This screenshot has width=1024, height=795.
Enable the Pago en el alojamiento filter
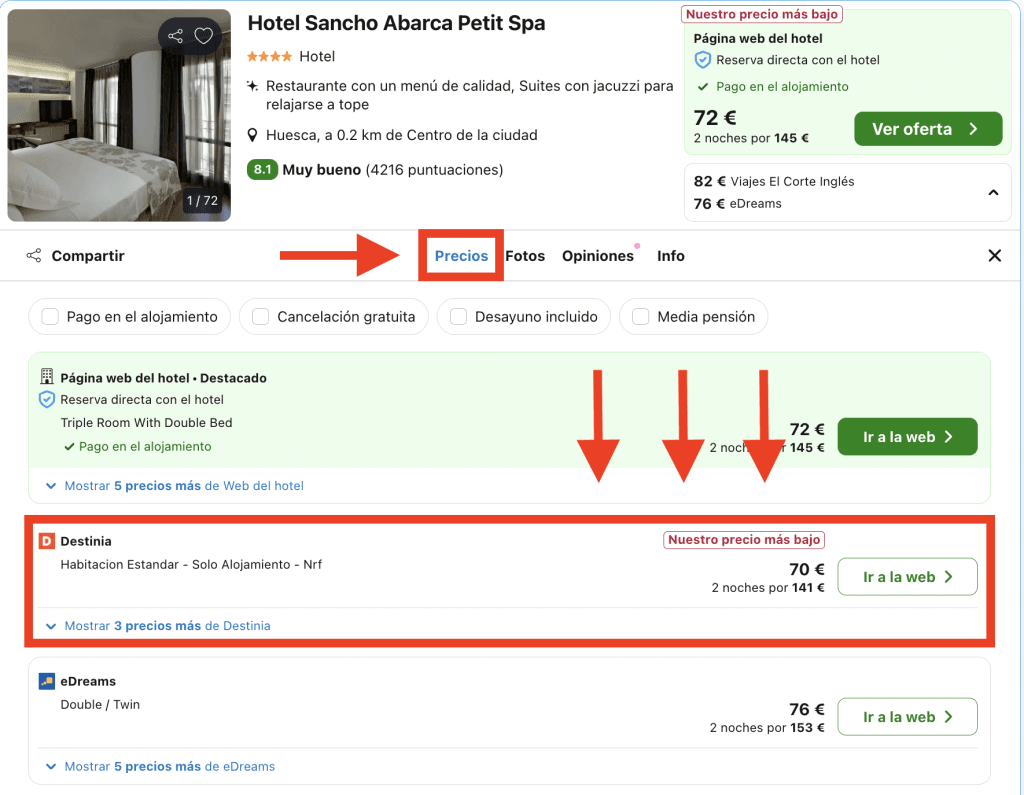[x=50, y=317]
